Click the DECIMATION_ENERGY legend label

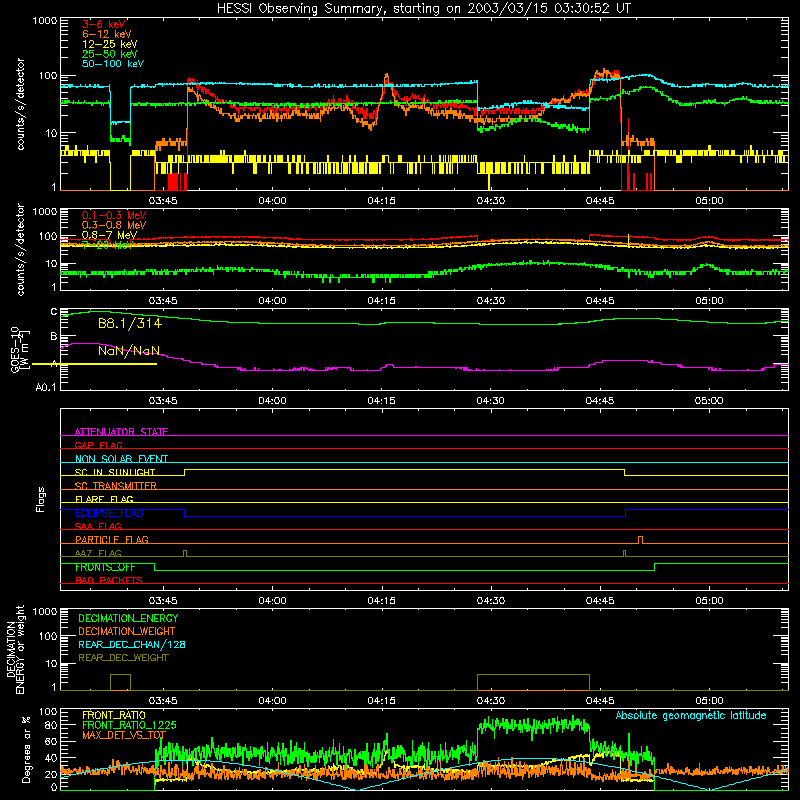point(128,618)
